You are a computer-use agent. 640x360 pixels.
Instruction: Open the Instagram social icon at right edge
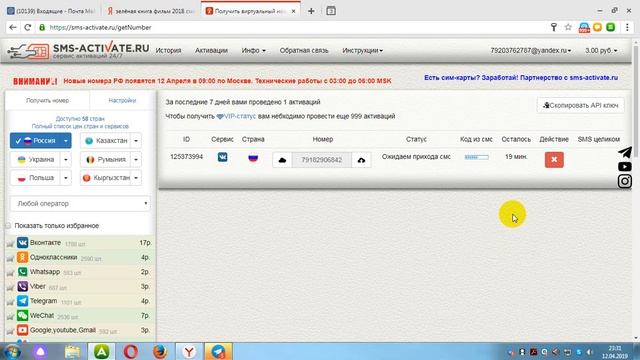(x=624, y=181)
